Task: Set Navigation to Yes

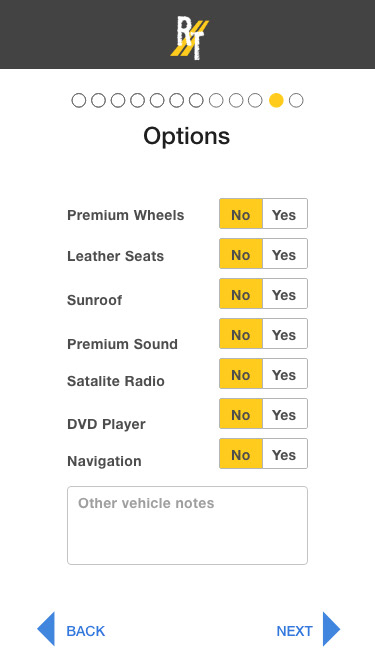Action: click(x=285, y=453)
